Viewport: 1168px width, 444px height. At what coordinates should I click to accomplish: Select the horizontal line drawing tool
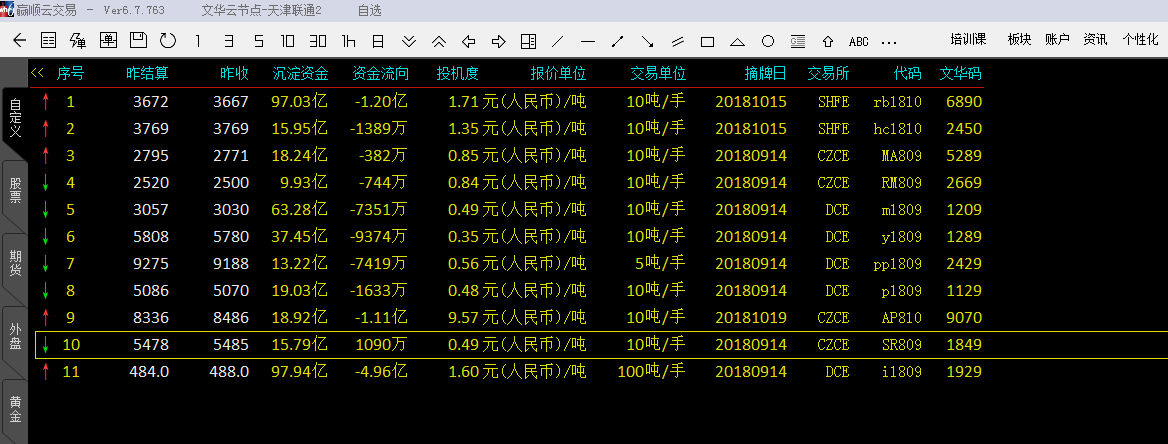(x=588, y=41)
